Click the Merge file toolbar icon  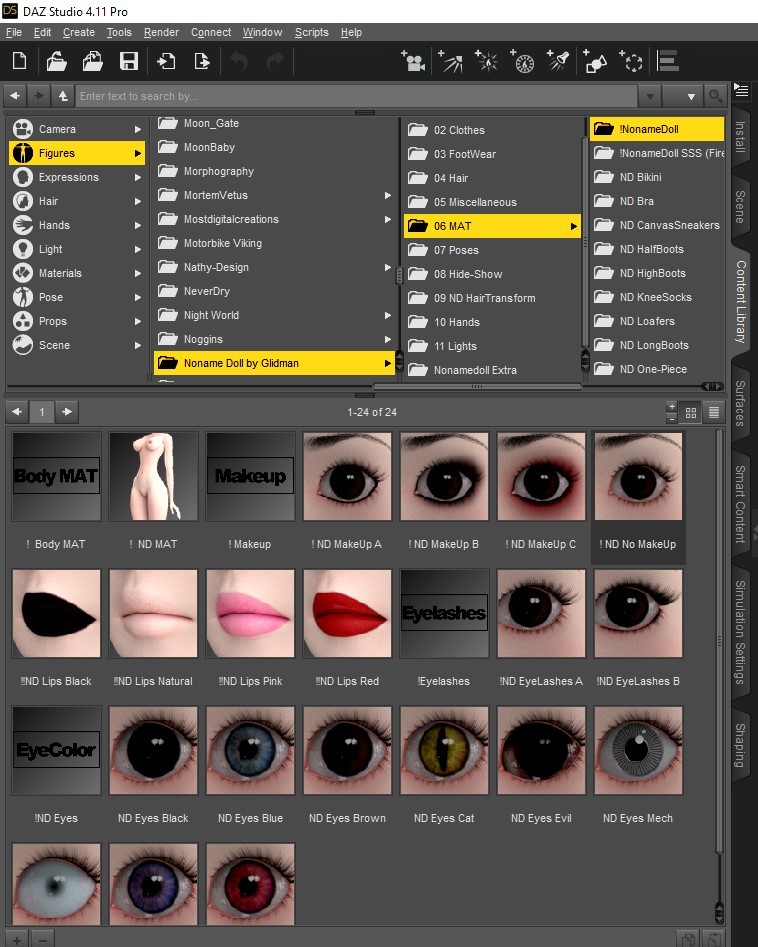(92, 61)
